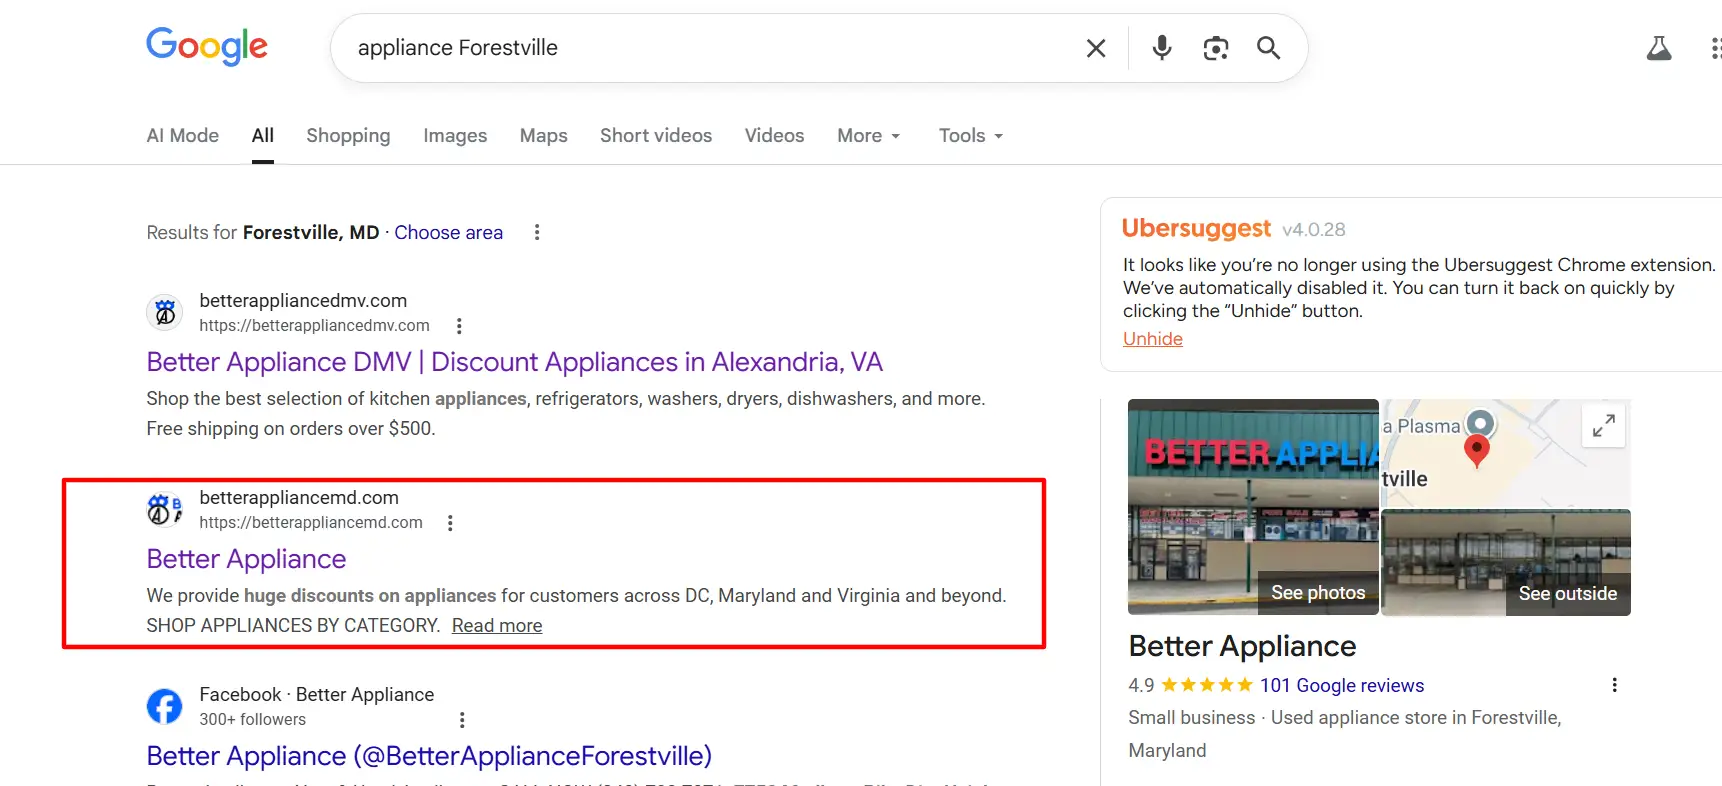Click Choose area link
Image resolution: width=1722 pixels, height=786 pixels.
click(x=448, y=232)
